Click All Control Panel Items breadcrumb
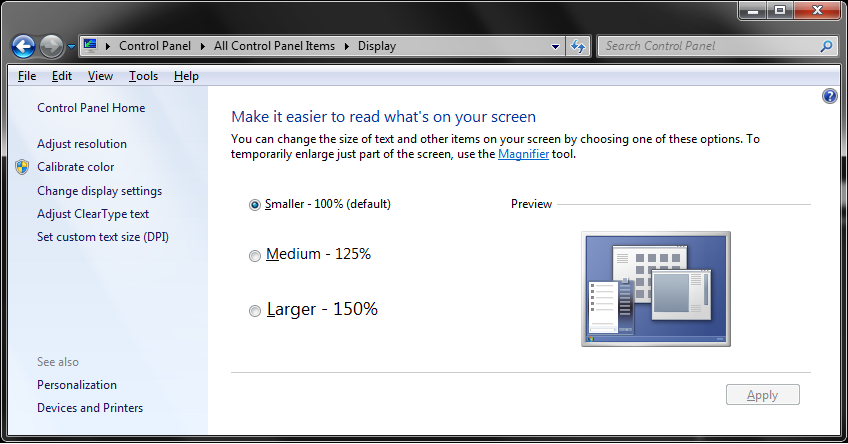The height and width of the screenshot is (444, 848). [274, 46]
